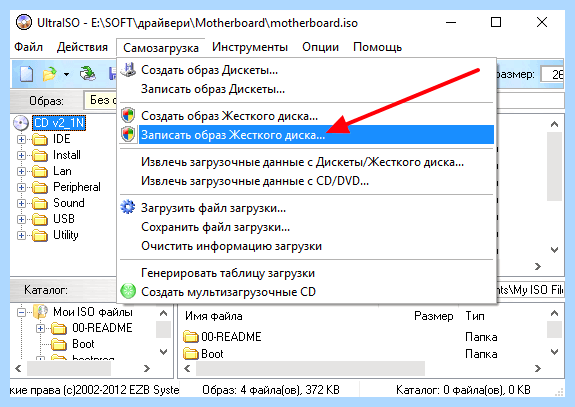Click the Utility folder icon

tap(40, 235)
